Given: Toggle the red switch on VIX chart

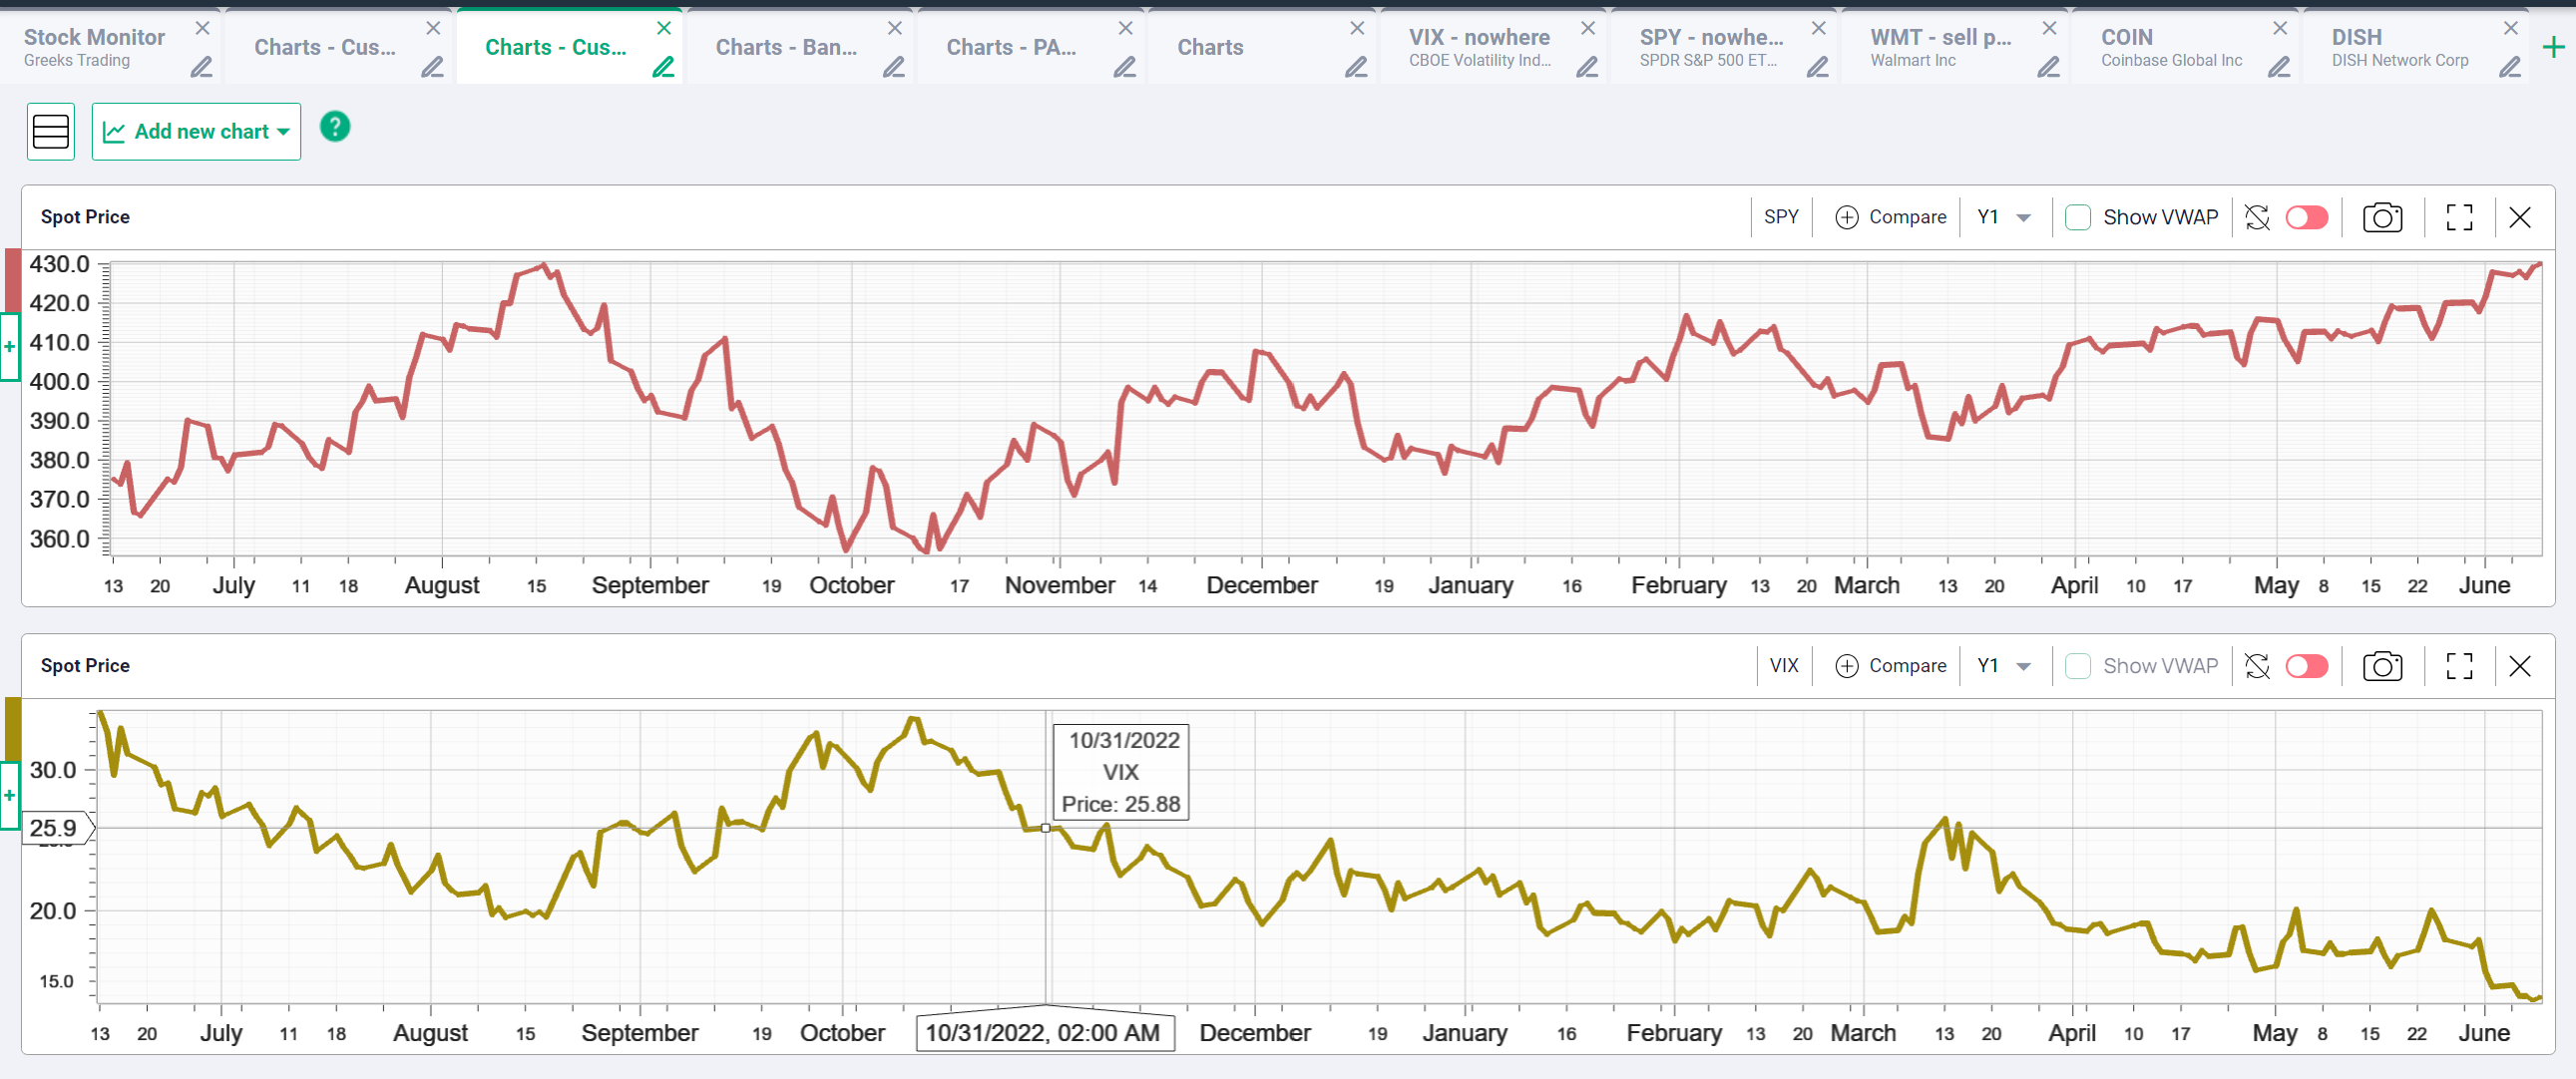Looking at the screenshot, I should 2307,666.
